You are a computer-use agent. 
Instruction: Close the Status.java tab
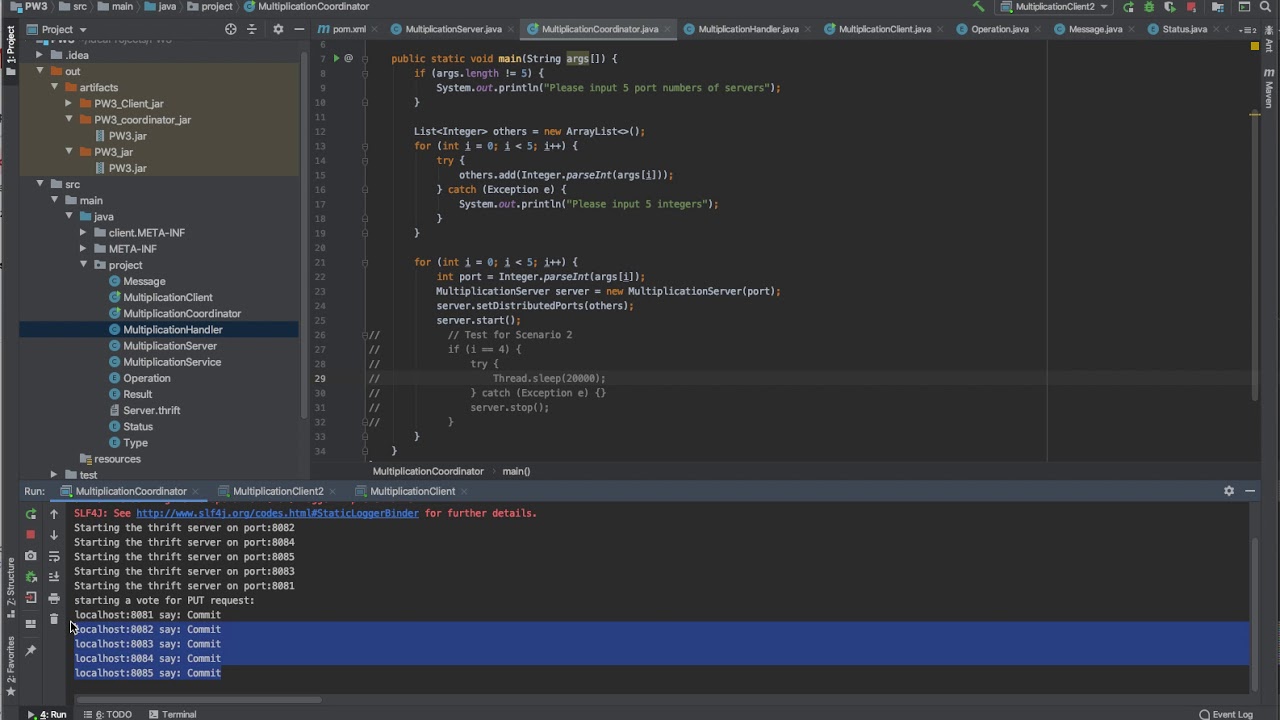click(x=1215, y=29)
